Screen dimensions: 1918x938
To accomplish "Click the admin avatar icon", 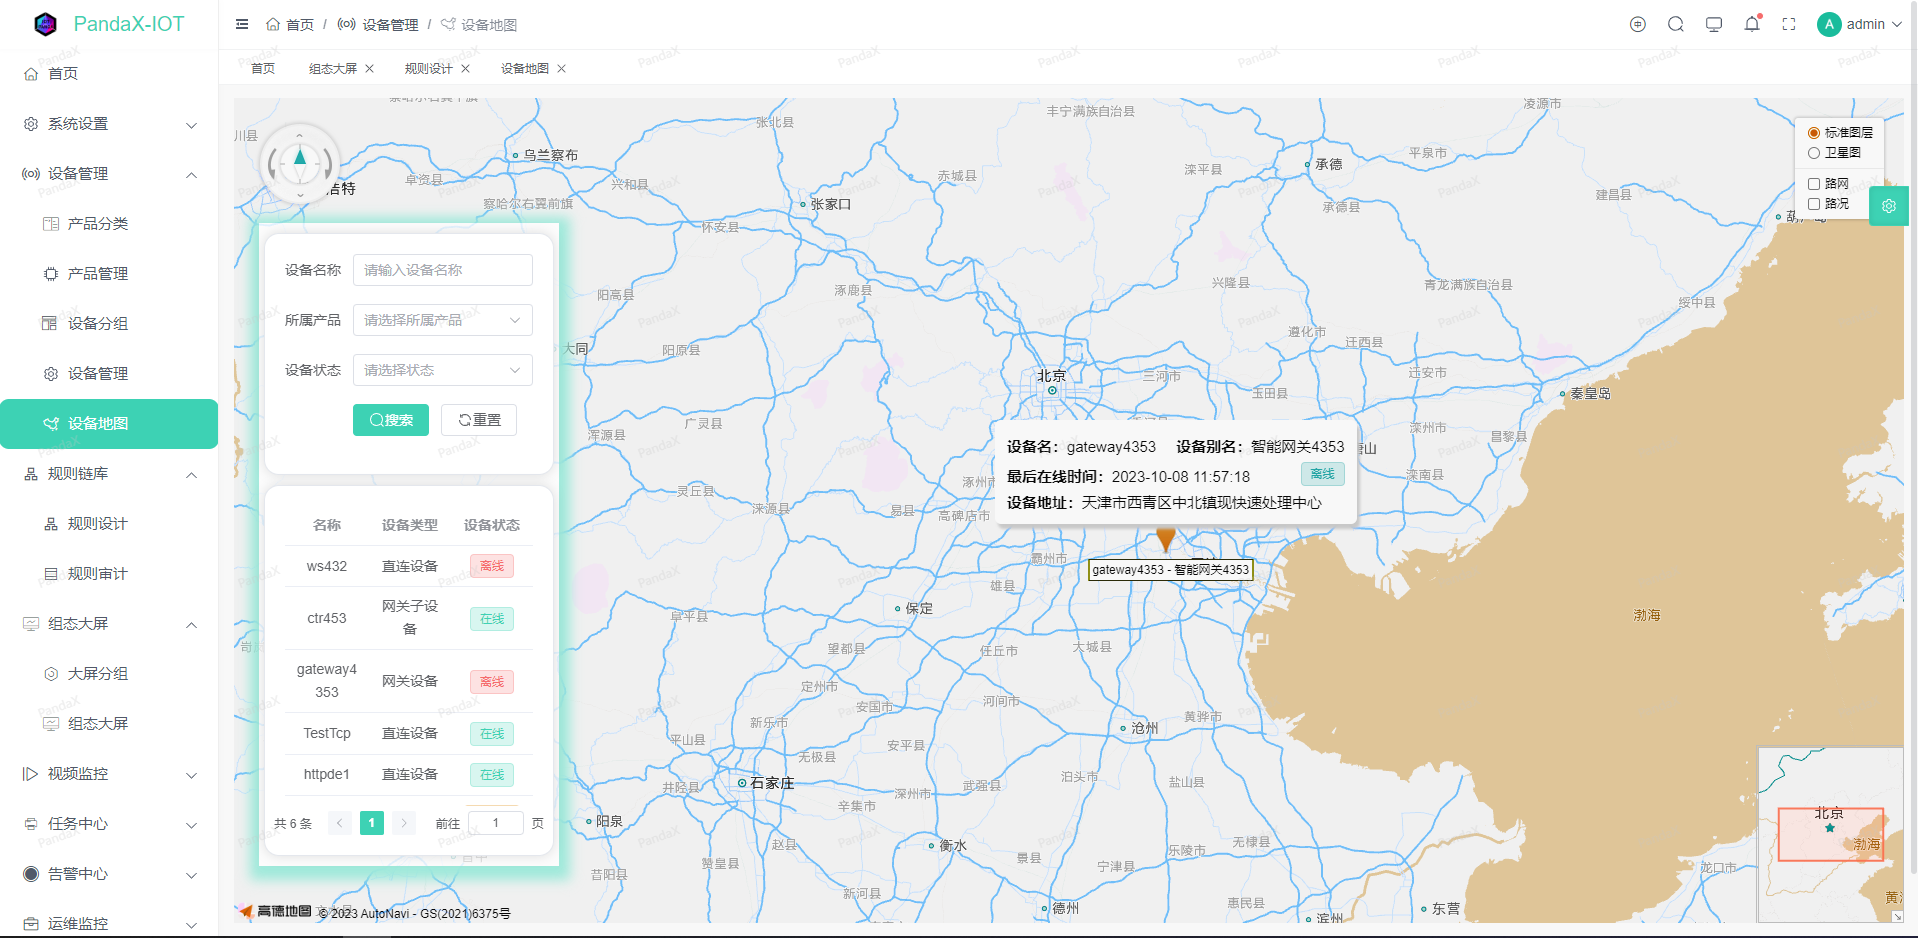I will (1829, 24).
